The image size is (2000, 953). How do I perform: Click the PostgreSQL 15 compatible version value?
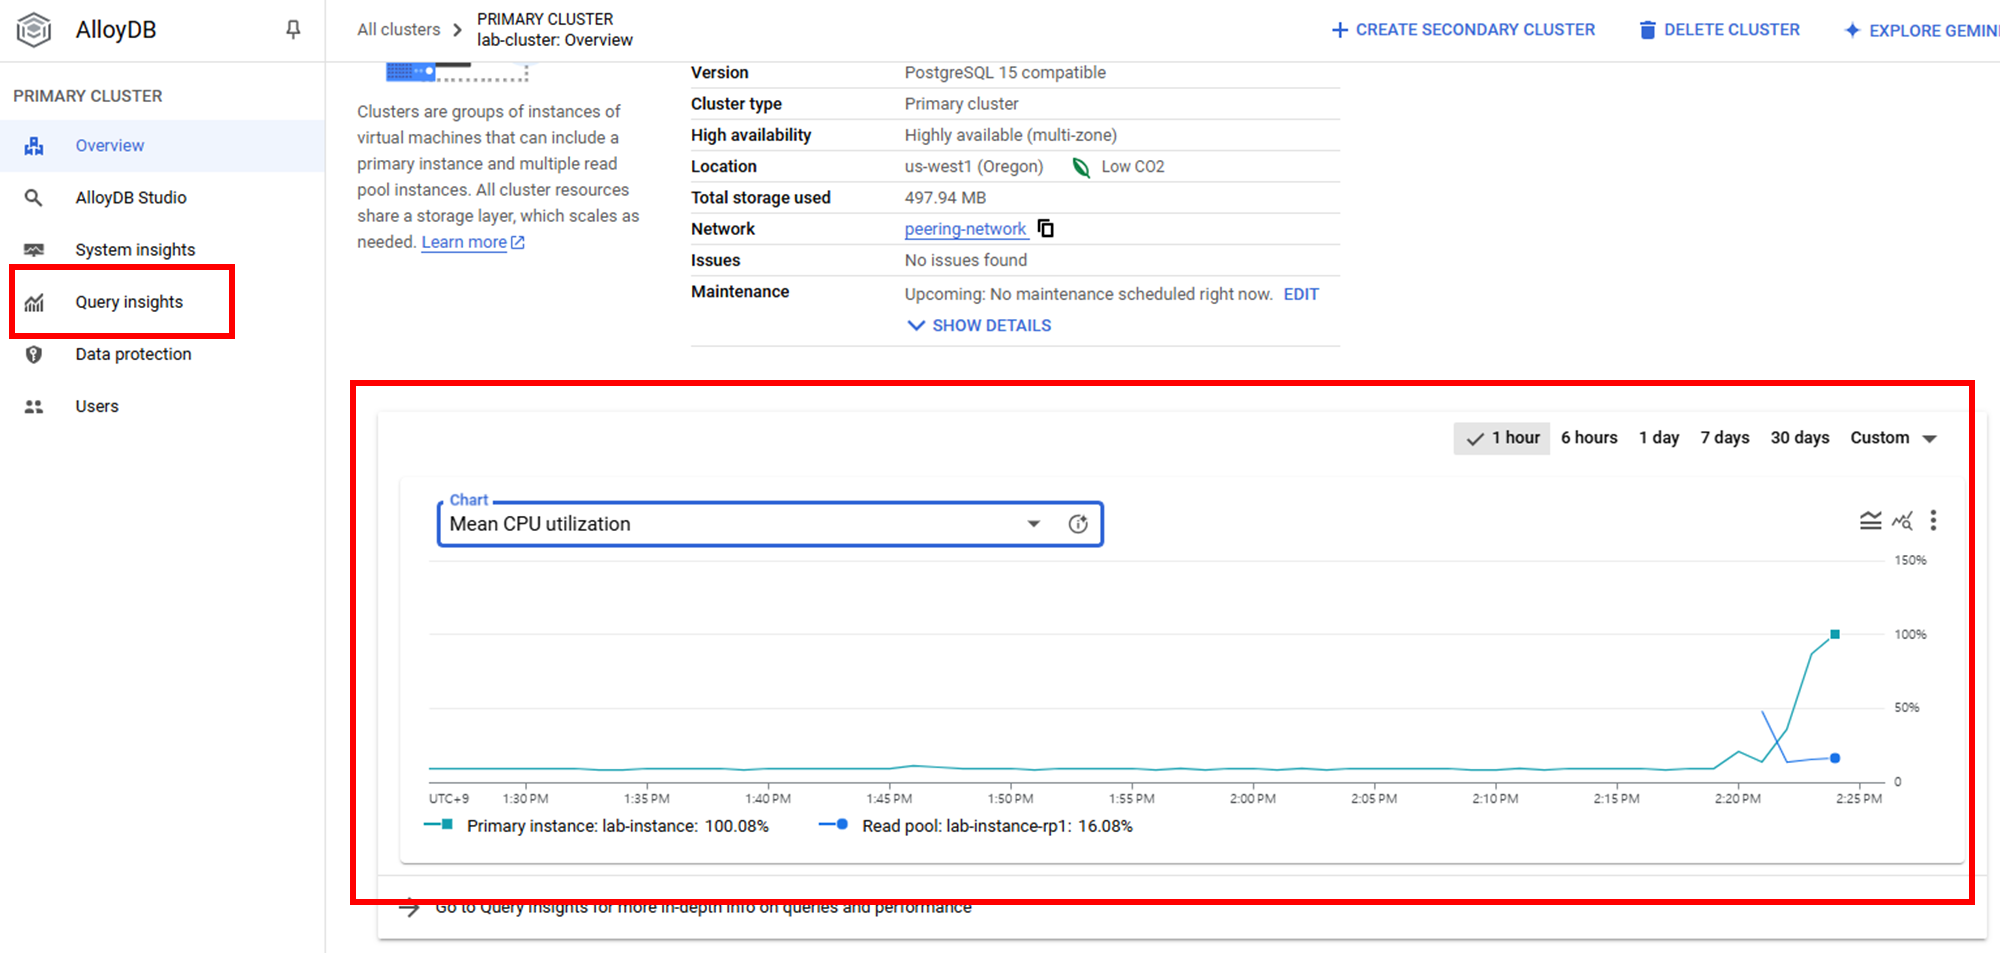pyautogui.click(x=1005, y=73)
